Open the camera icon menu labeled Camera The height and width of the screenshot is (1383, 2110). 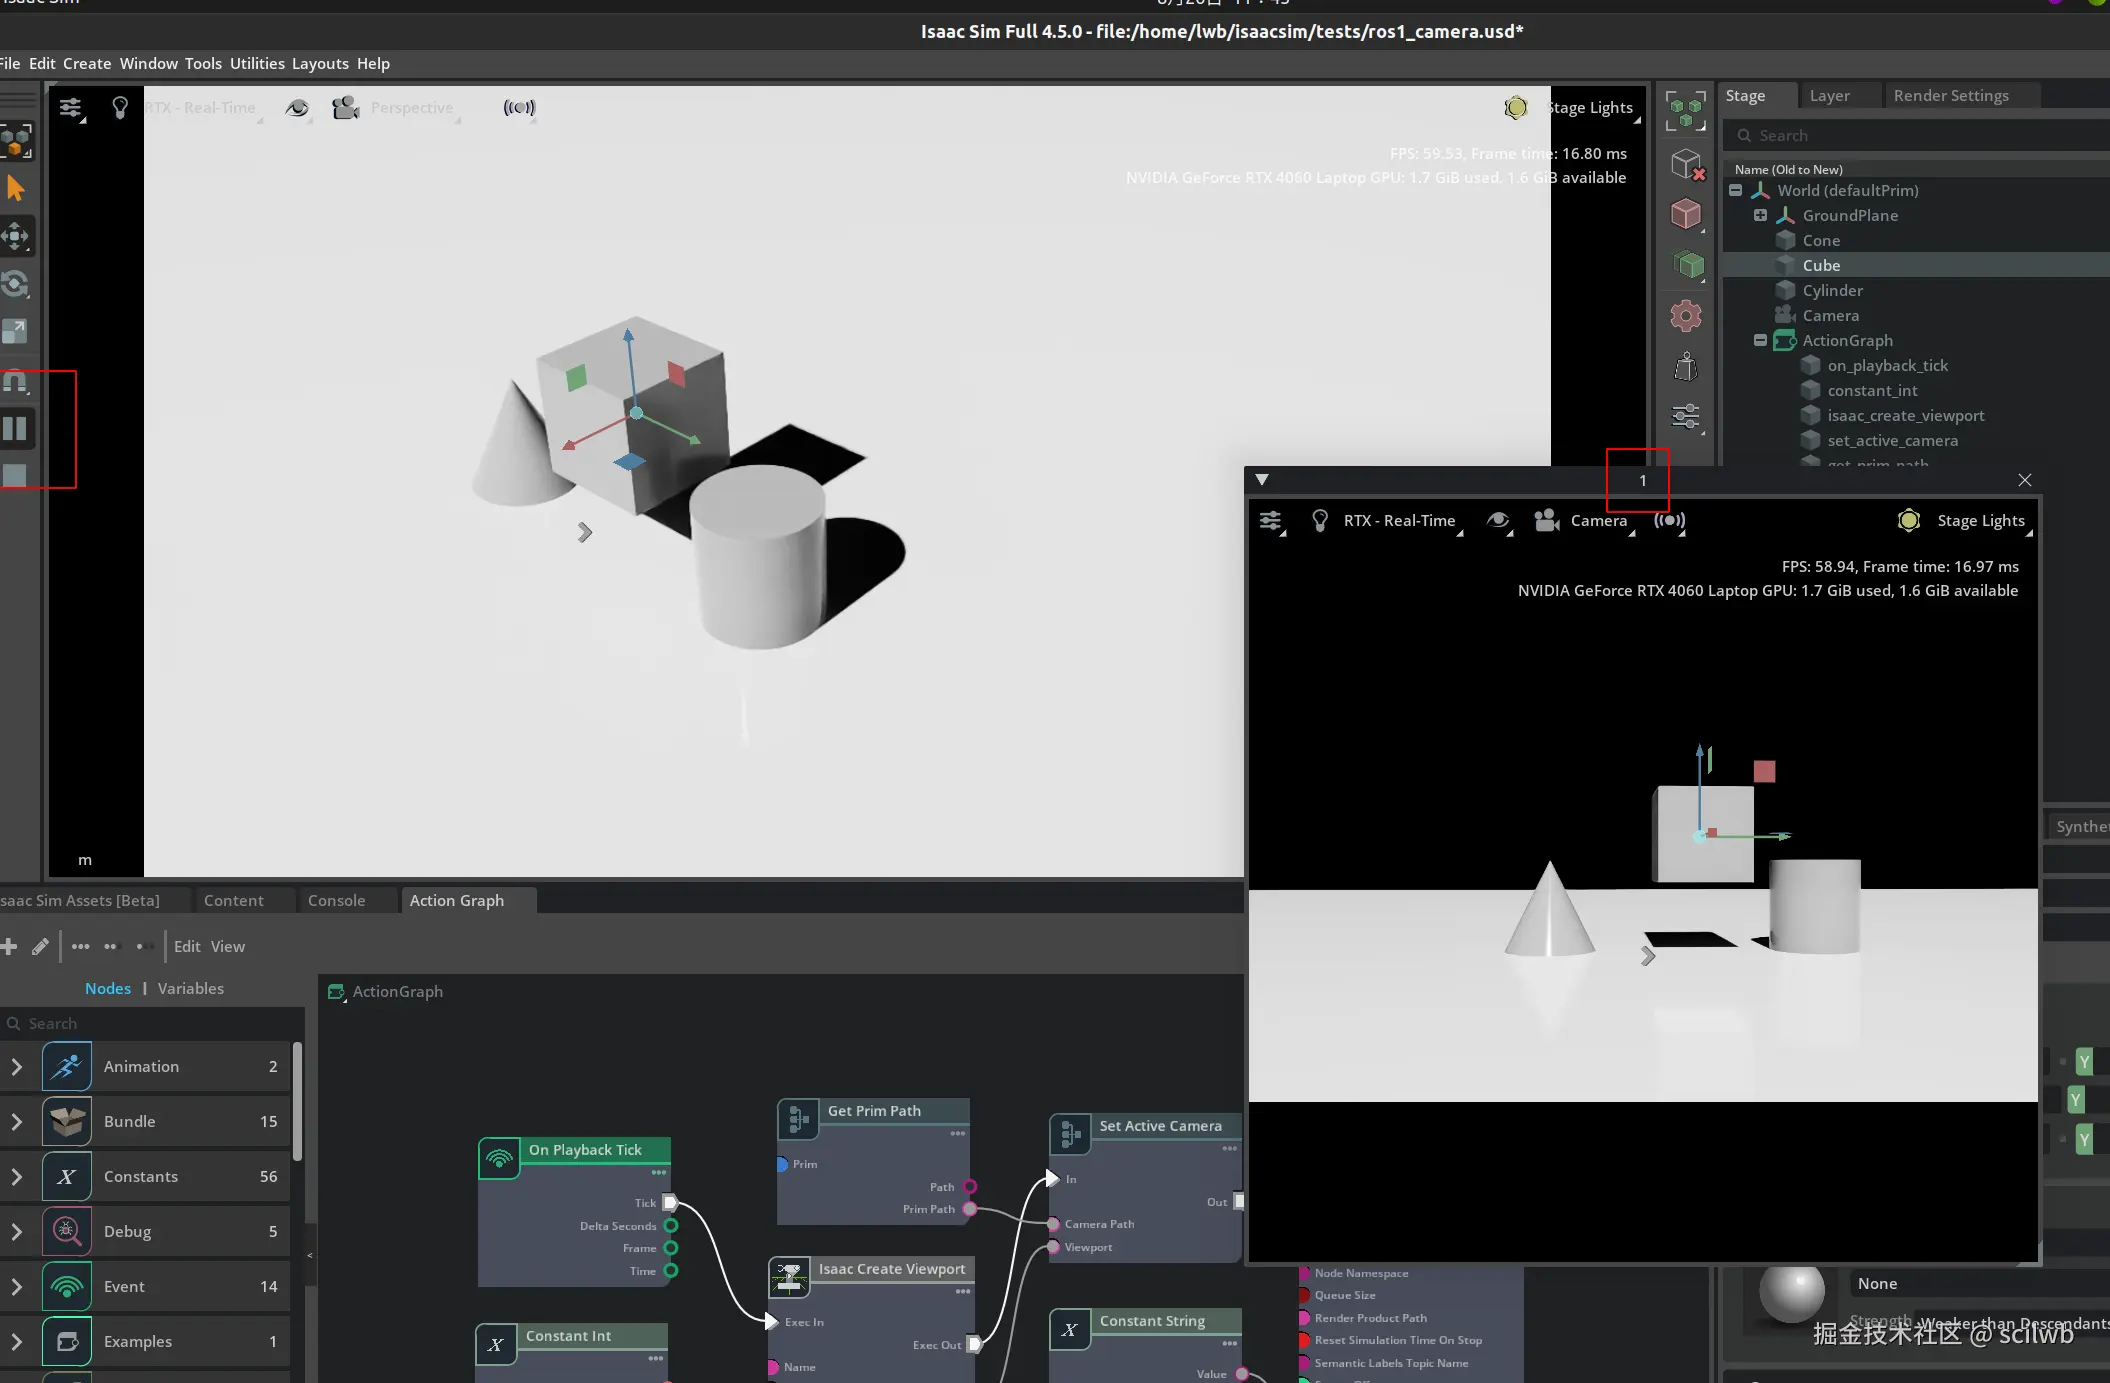click(x=1547, y=520)
